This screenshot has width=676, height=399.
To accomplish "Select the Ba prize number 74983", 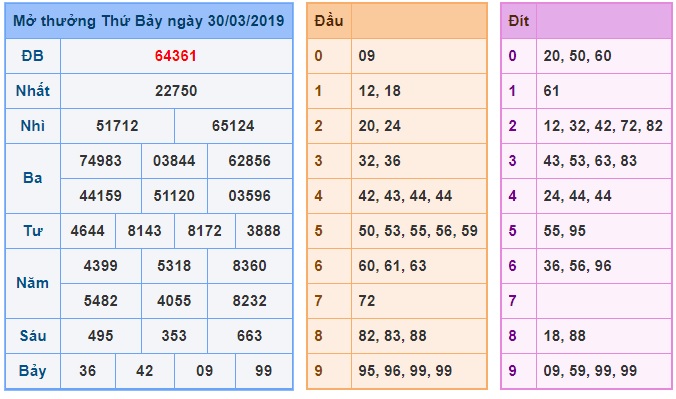I will coord(100,160).
